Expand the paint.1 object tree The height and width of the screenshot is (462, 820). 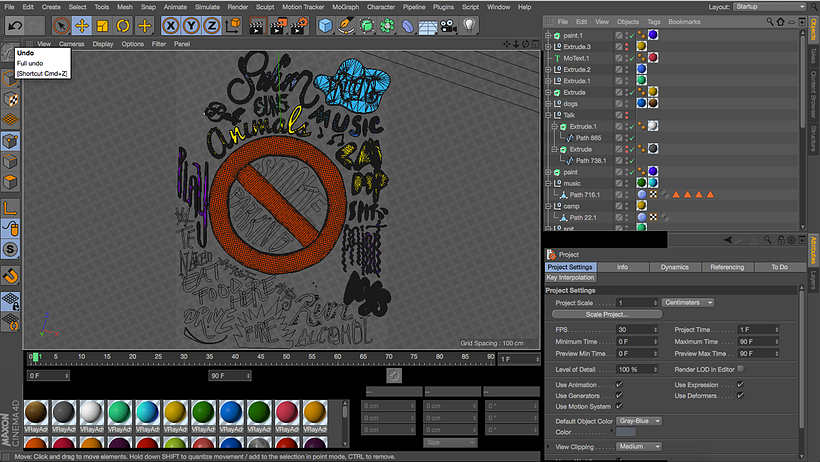tap(548, 36)
